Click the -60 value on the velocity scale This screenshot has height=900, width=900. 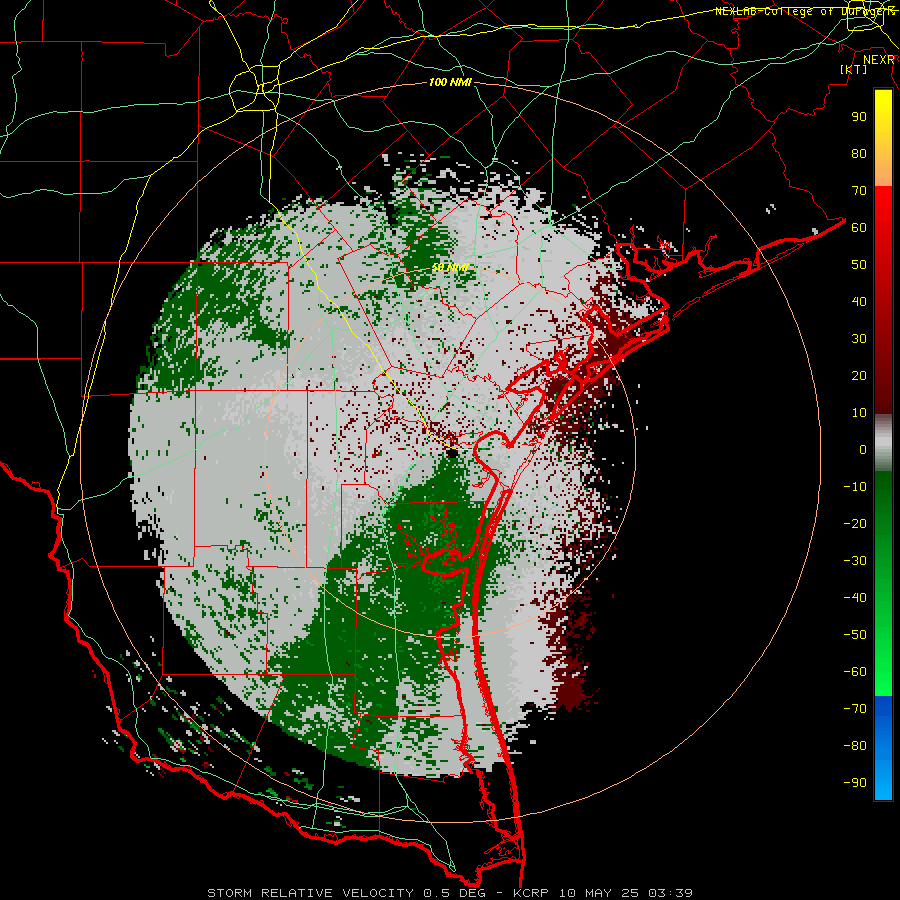click(x=855, y=672)
